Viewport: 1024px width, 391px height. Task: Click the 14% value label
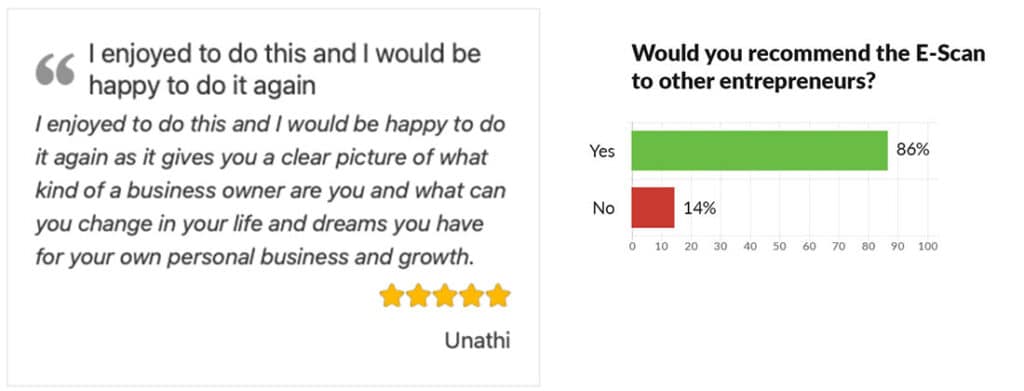[x=699, y=208]
